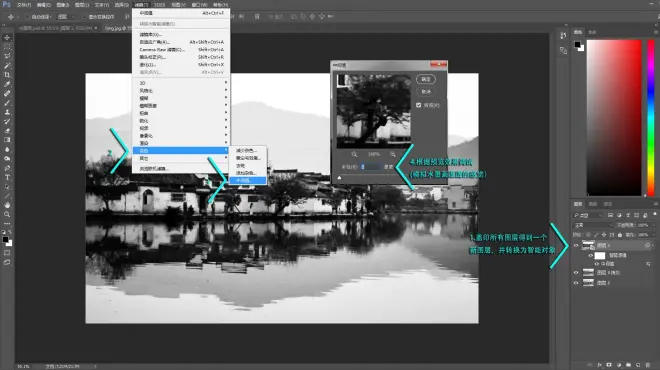Select the Eraser tool
This screenshot has width=660, height=370.
(7, 131)
